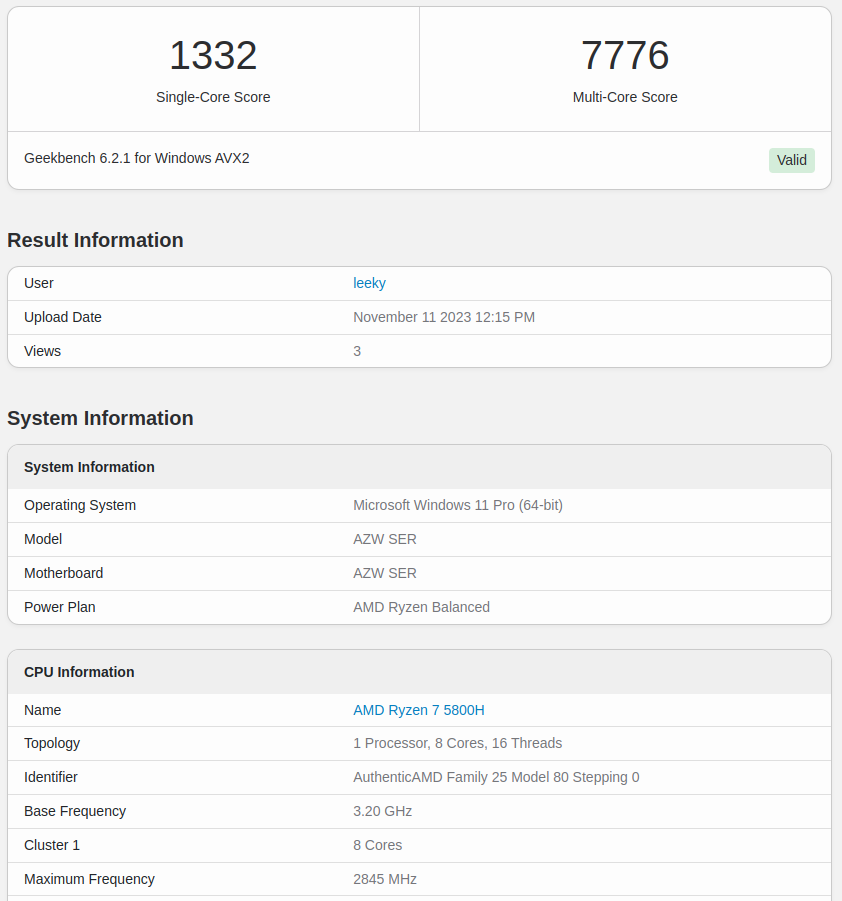Open the AMD Ryzen 7 5800H link
Viewport: 842px width, 901px height.
(418, 710)
